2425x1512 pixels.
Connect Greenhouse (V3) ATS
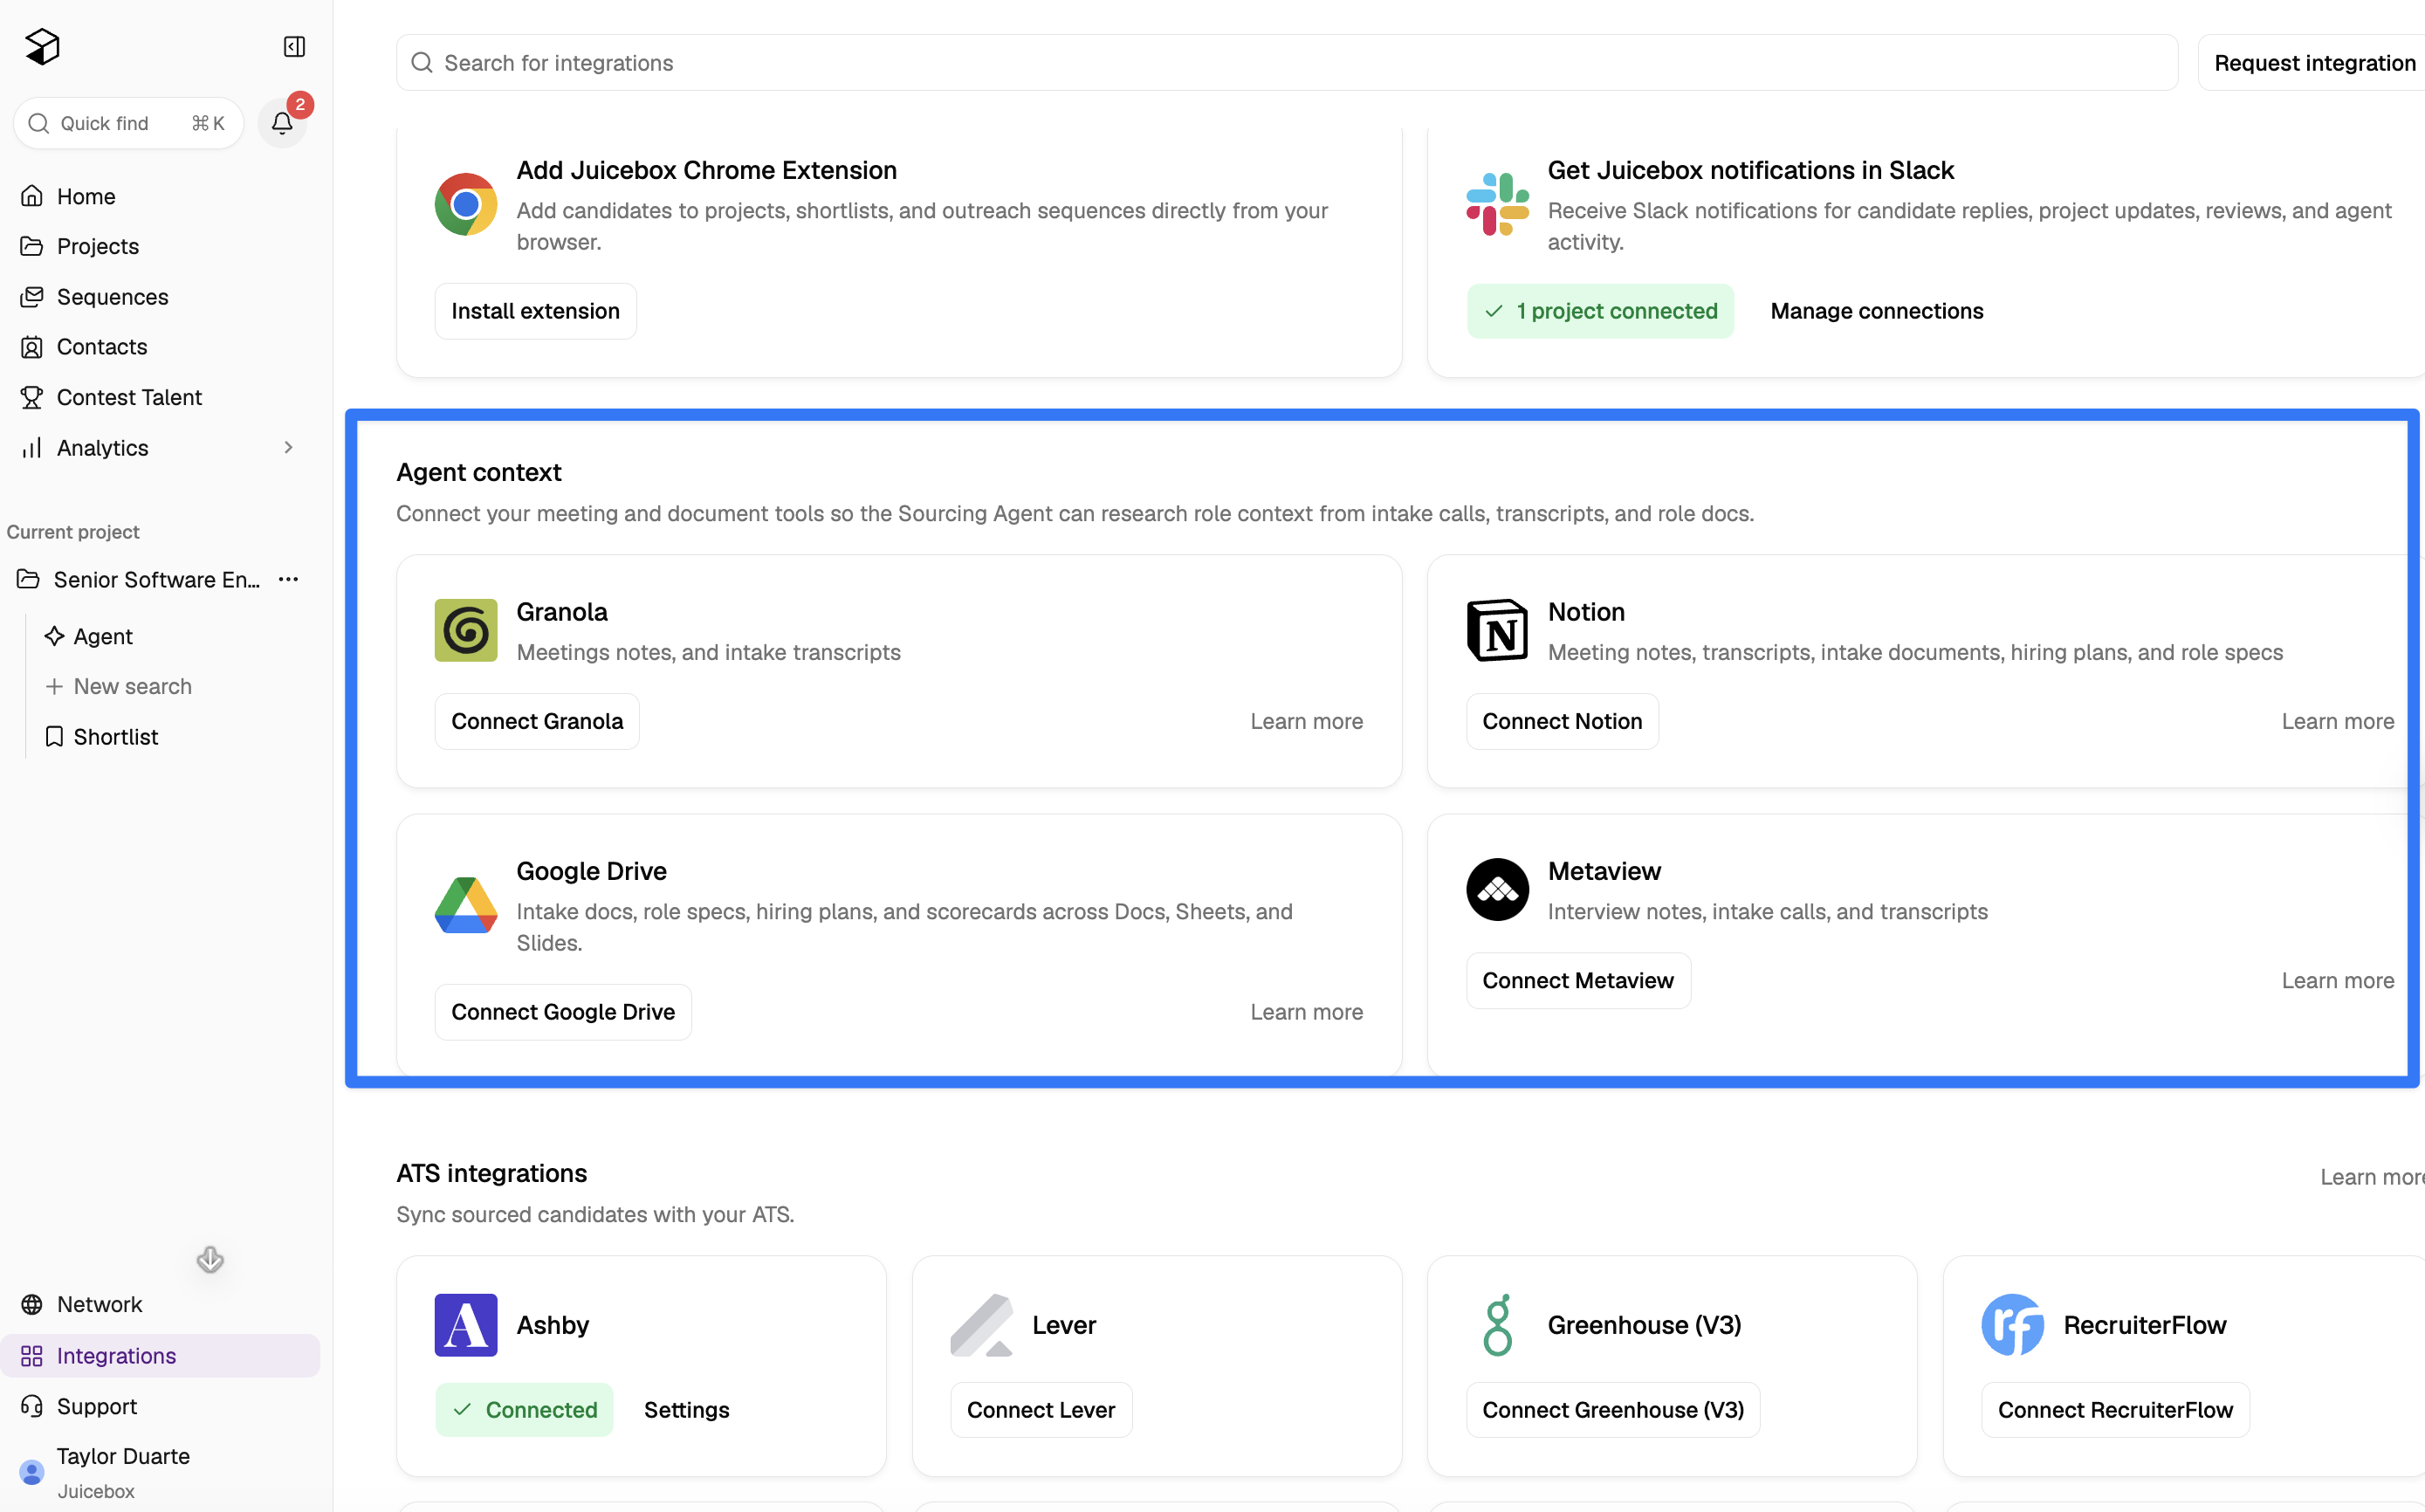tap(1613, 1410)
